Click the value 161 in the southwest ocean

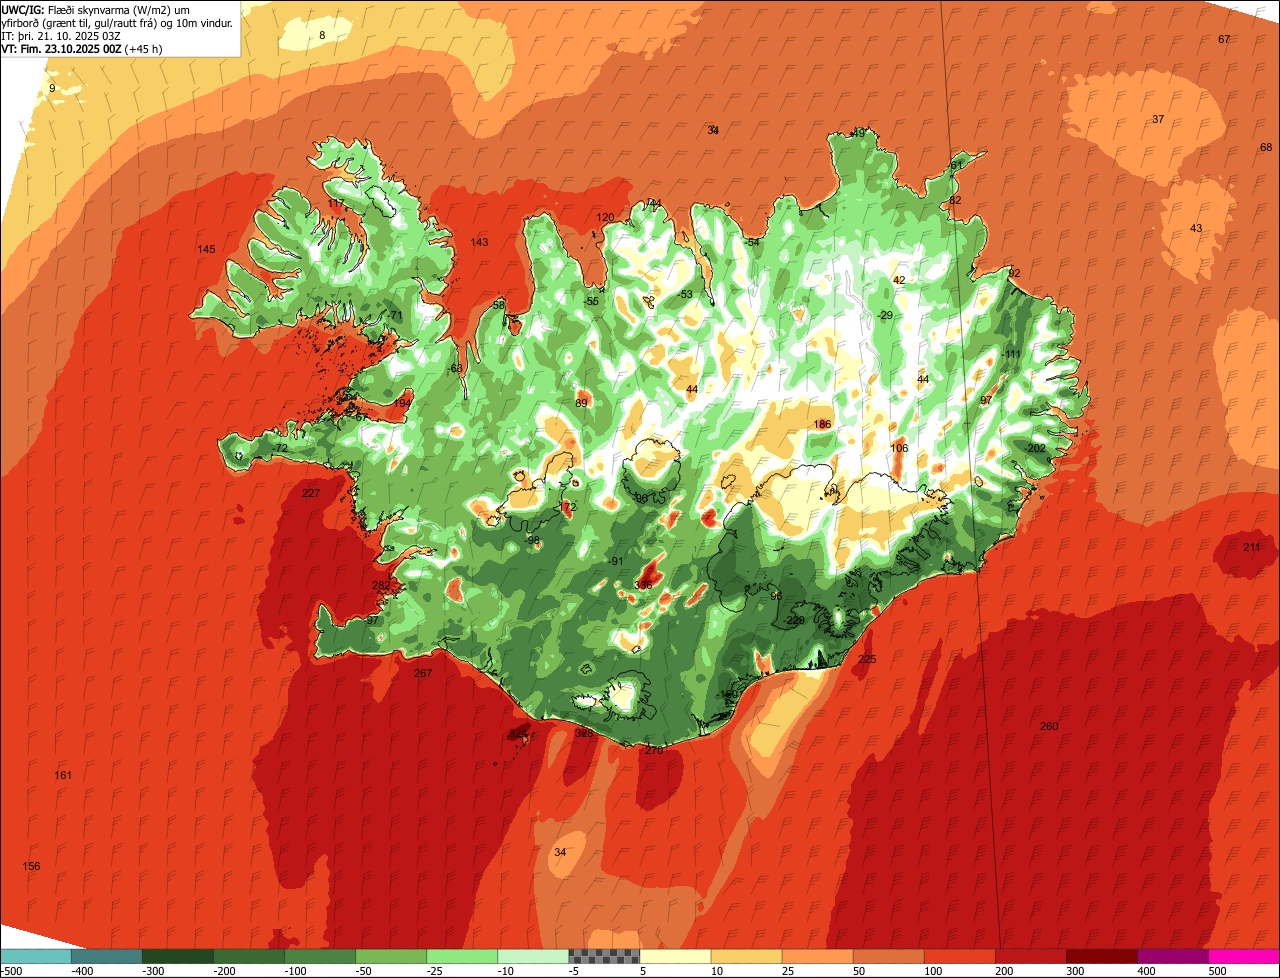(x=63, y=776)
